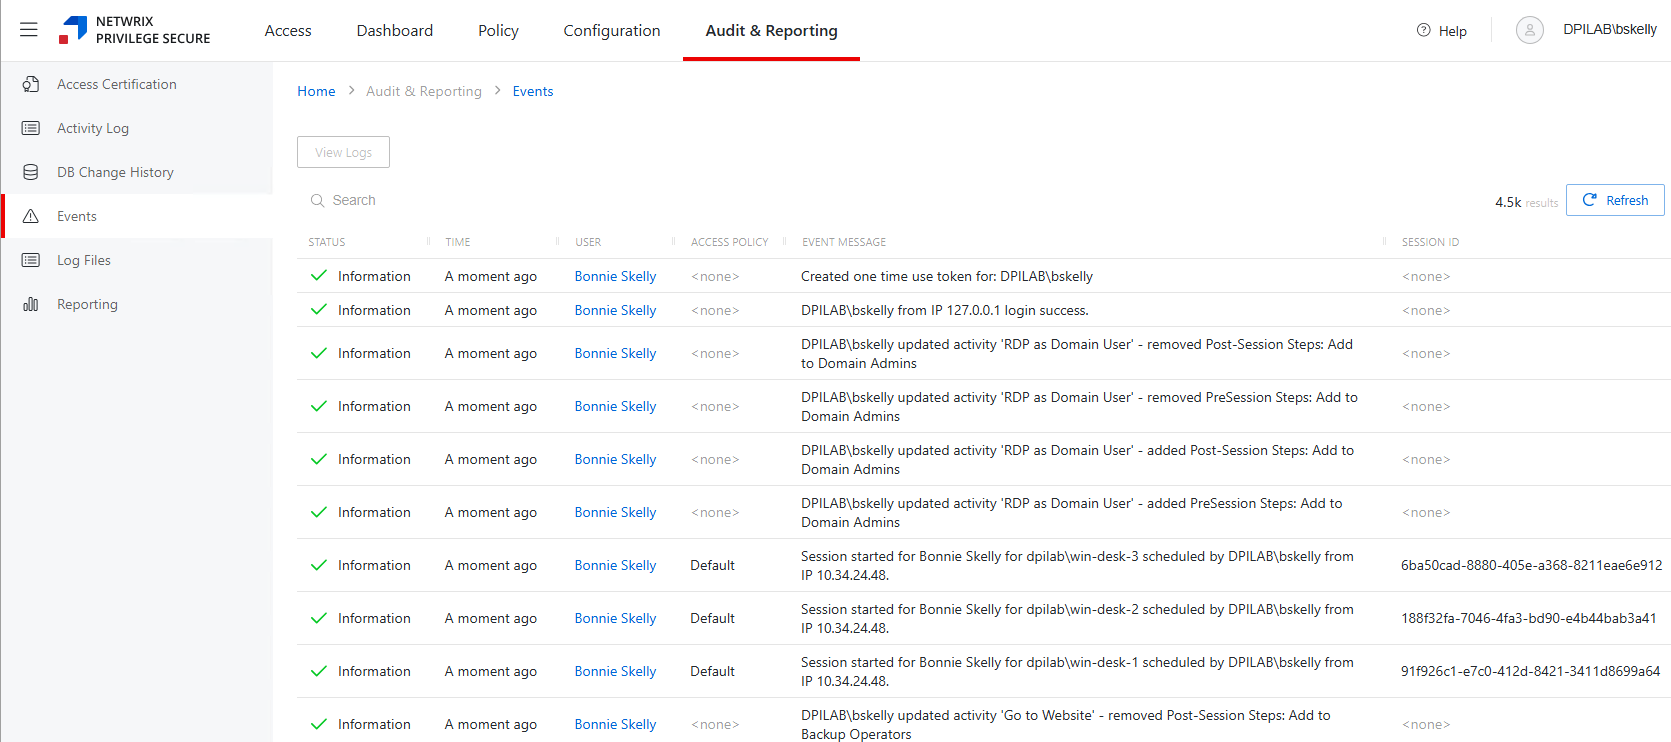The width and height of the screenshot is (1671, 742).
Task: Click green check icon of win-desk-1 session row
Action: click(319, 671)
